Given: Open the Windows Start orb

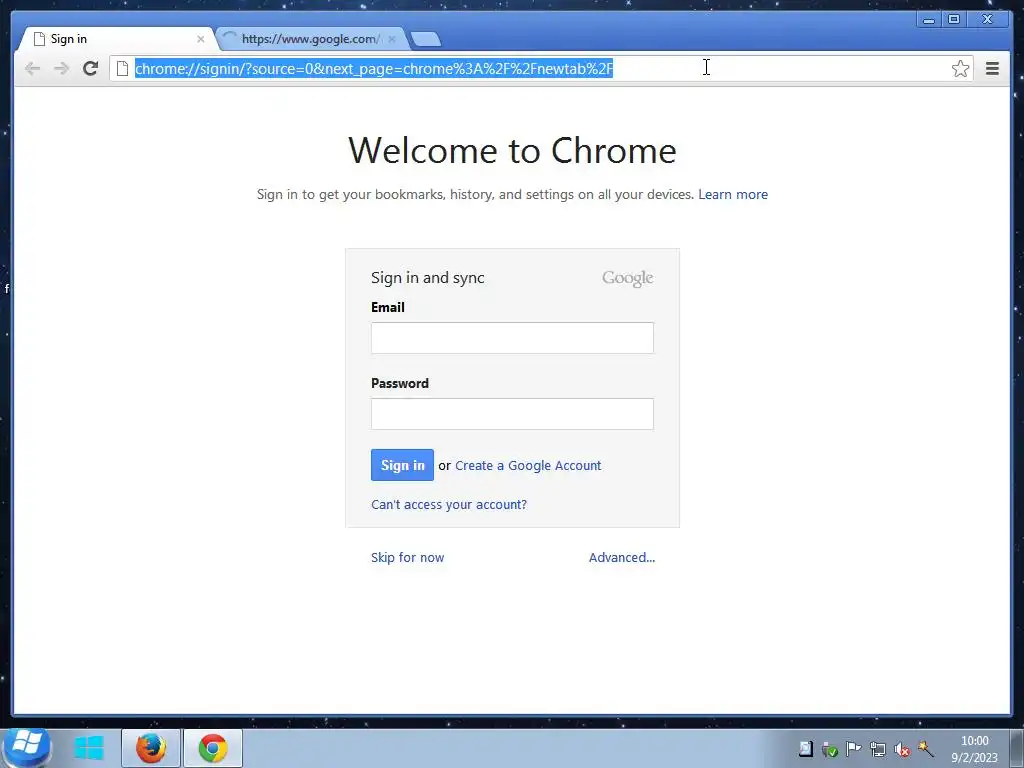Looking at the screenshot, I should tap(26, 747).
